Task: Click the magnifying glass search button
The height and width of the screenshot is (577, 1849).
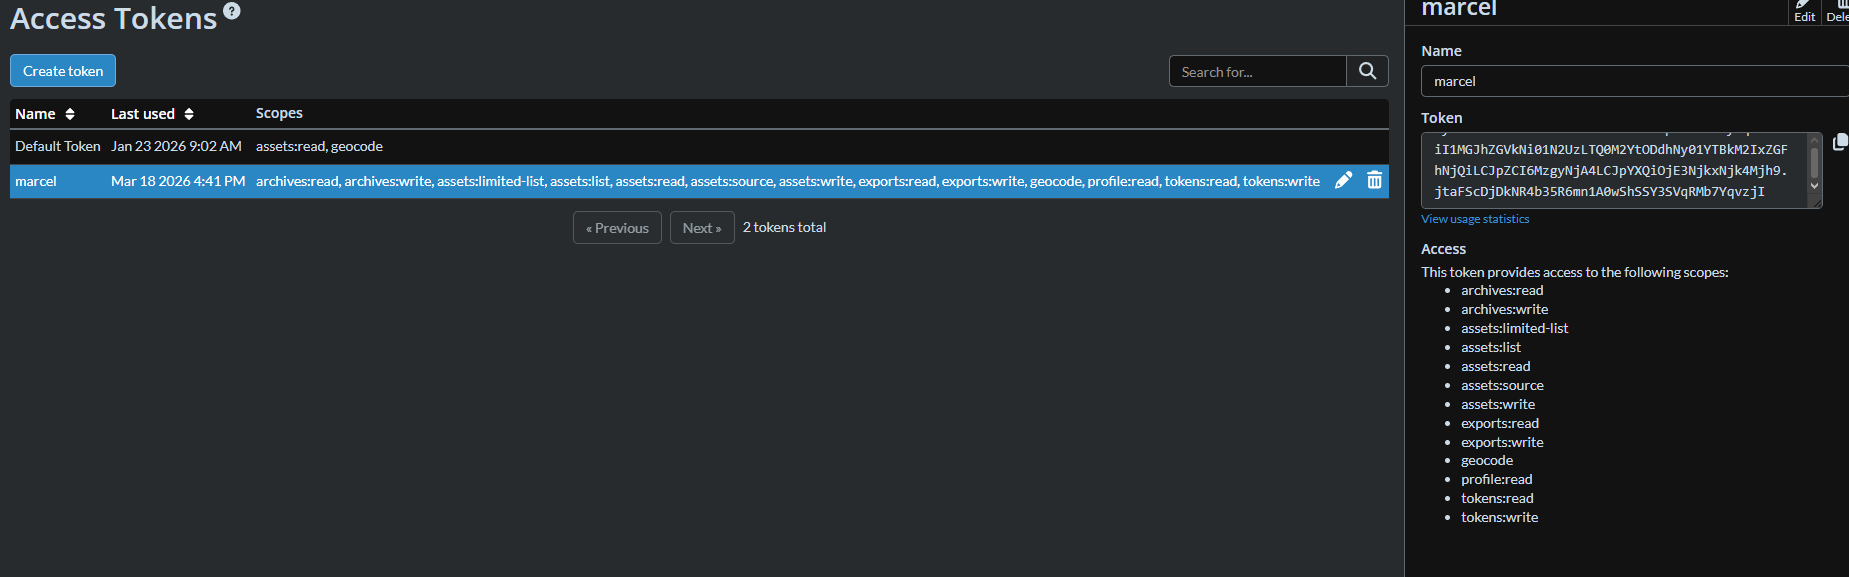Action: click(x=1367, y=71)
